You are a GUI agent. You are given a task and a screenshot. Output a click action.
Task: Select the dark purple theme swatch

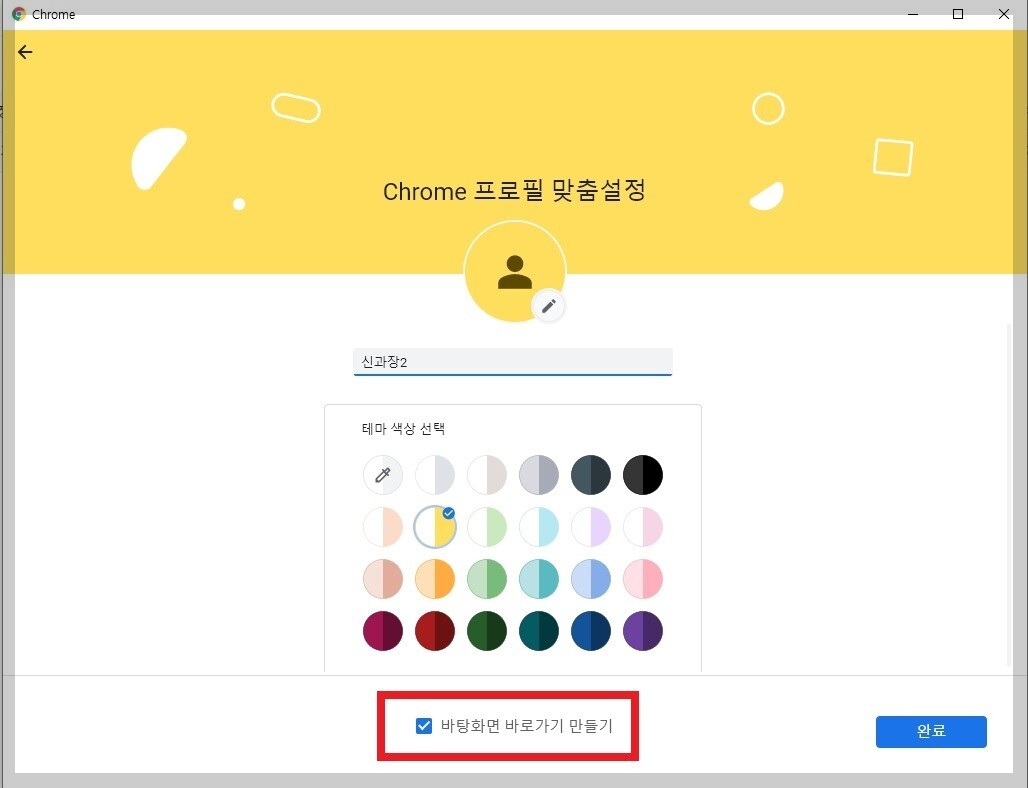click(643, 631)
